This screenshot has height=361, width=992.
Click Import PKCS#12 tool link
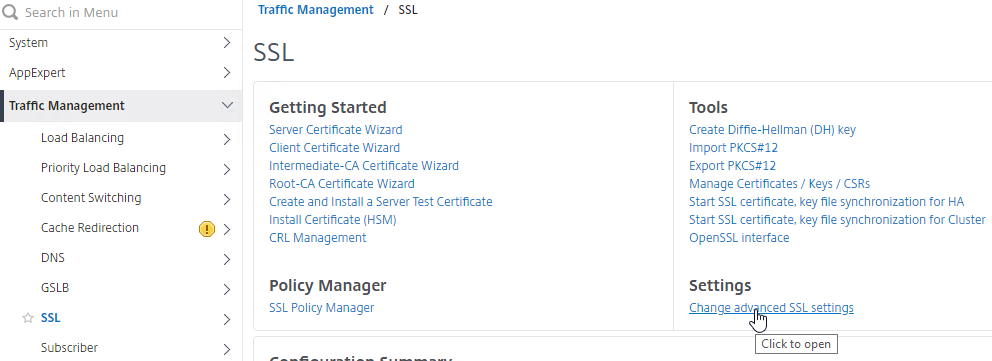pyautogui.click(x=733, y=148)
